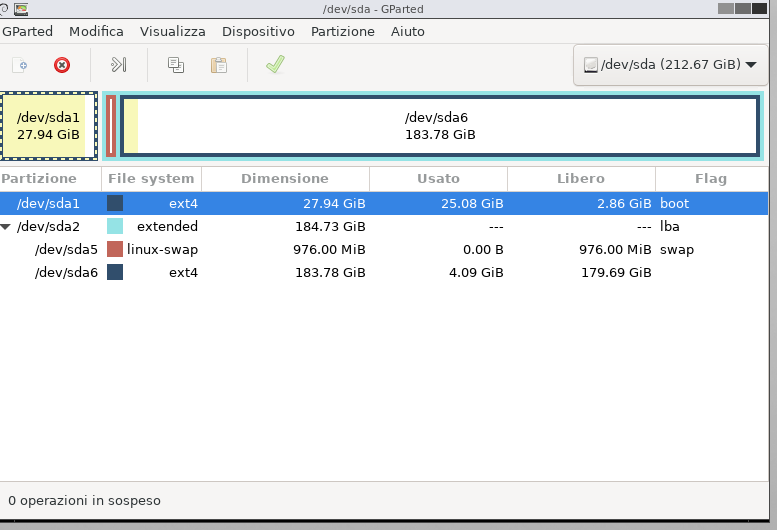This screenshot has height=530, width=777.
Task: Select the /dev/sda1 row in partition list
Action: click(384, 204)
